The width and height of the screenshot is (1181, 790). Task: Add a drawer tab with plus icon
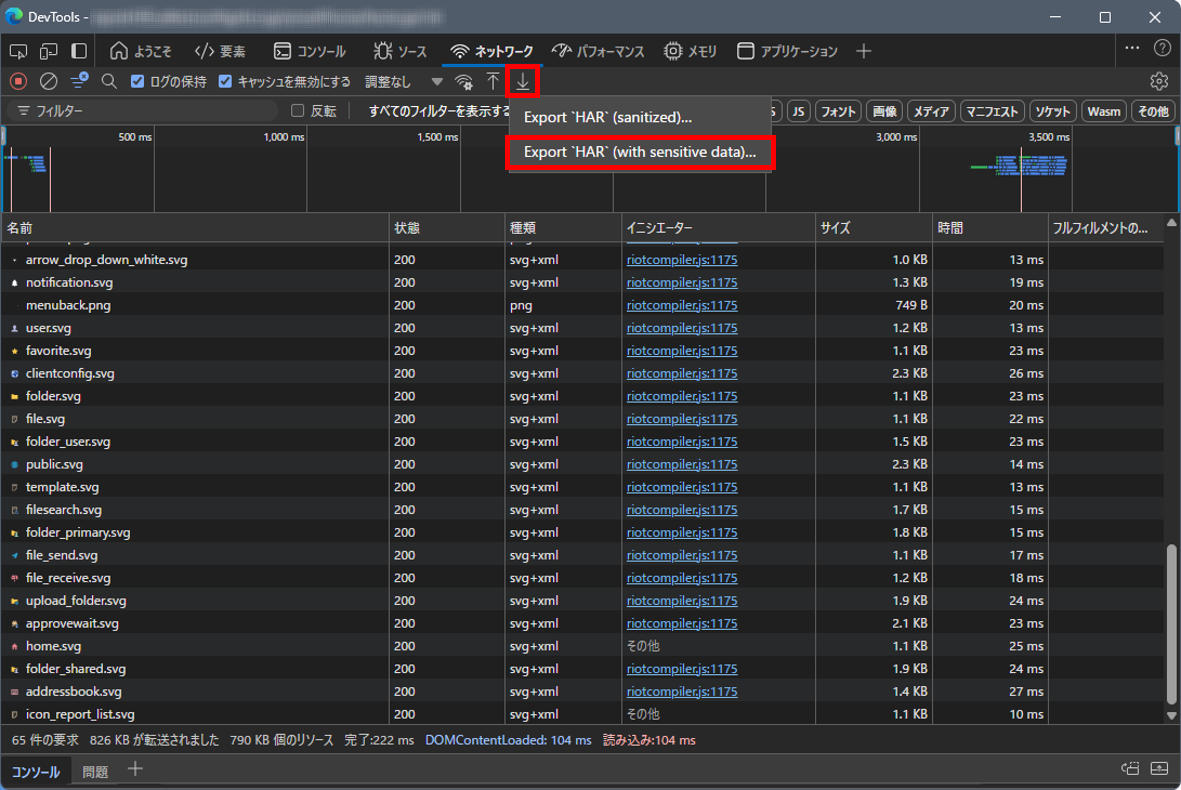point(135,769)
